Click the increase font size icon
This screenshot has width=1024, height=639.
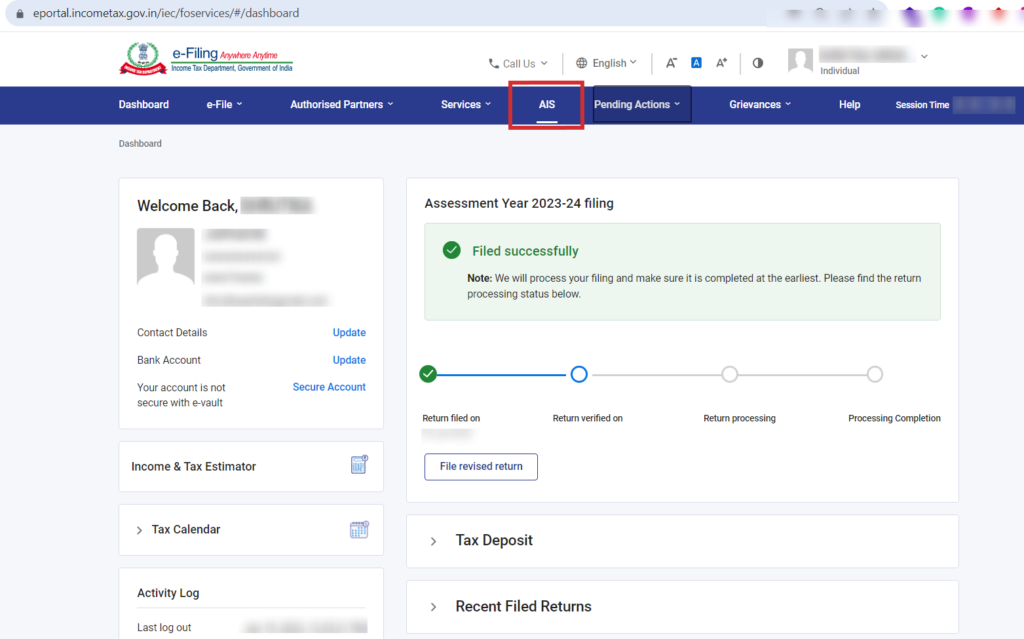click(721, 62)
